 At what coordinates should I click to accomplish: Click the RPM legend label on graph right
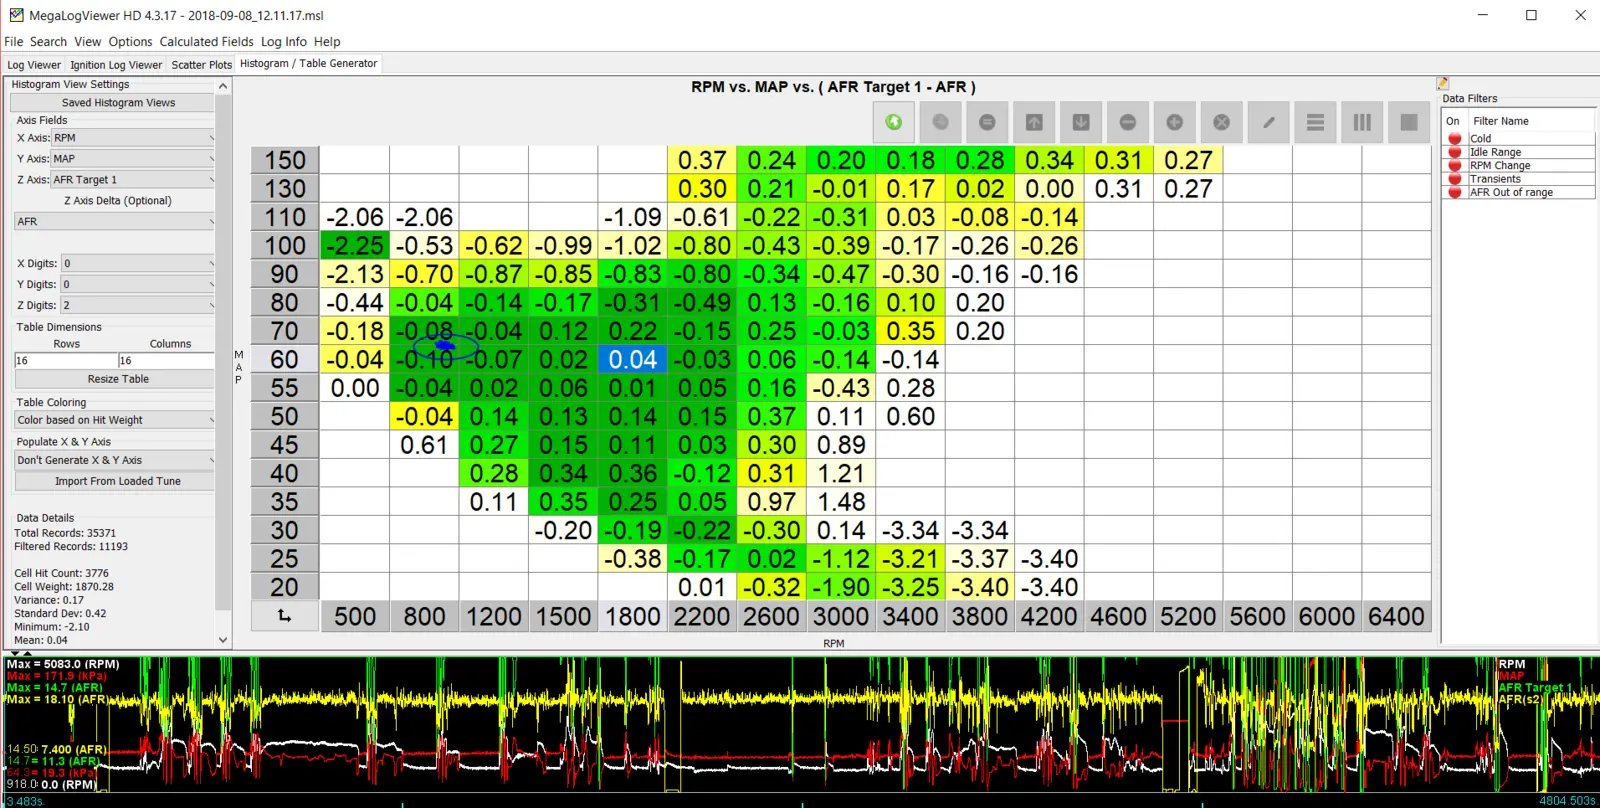click(x=1512, y=664)
